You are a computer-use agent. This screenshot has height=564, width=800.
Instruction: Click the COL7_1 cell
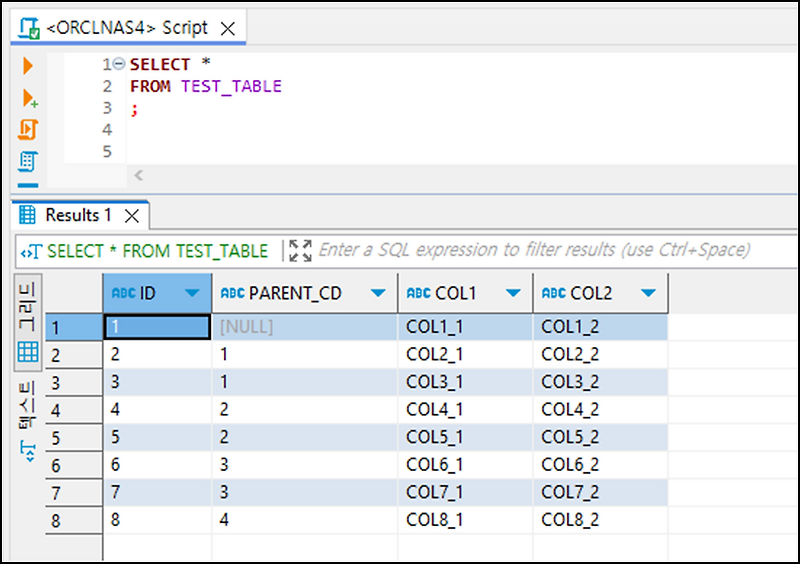pos(465,492)
